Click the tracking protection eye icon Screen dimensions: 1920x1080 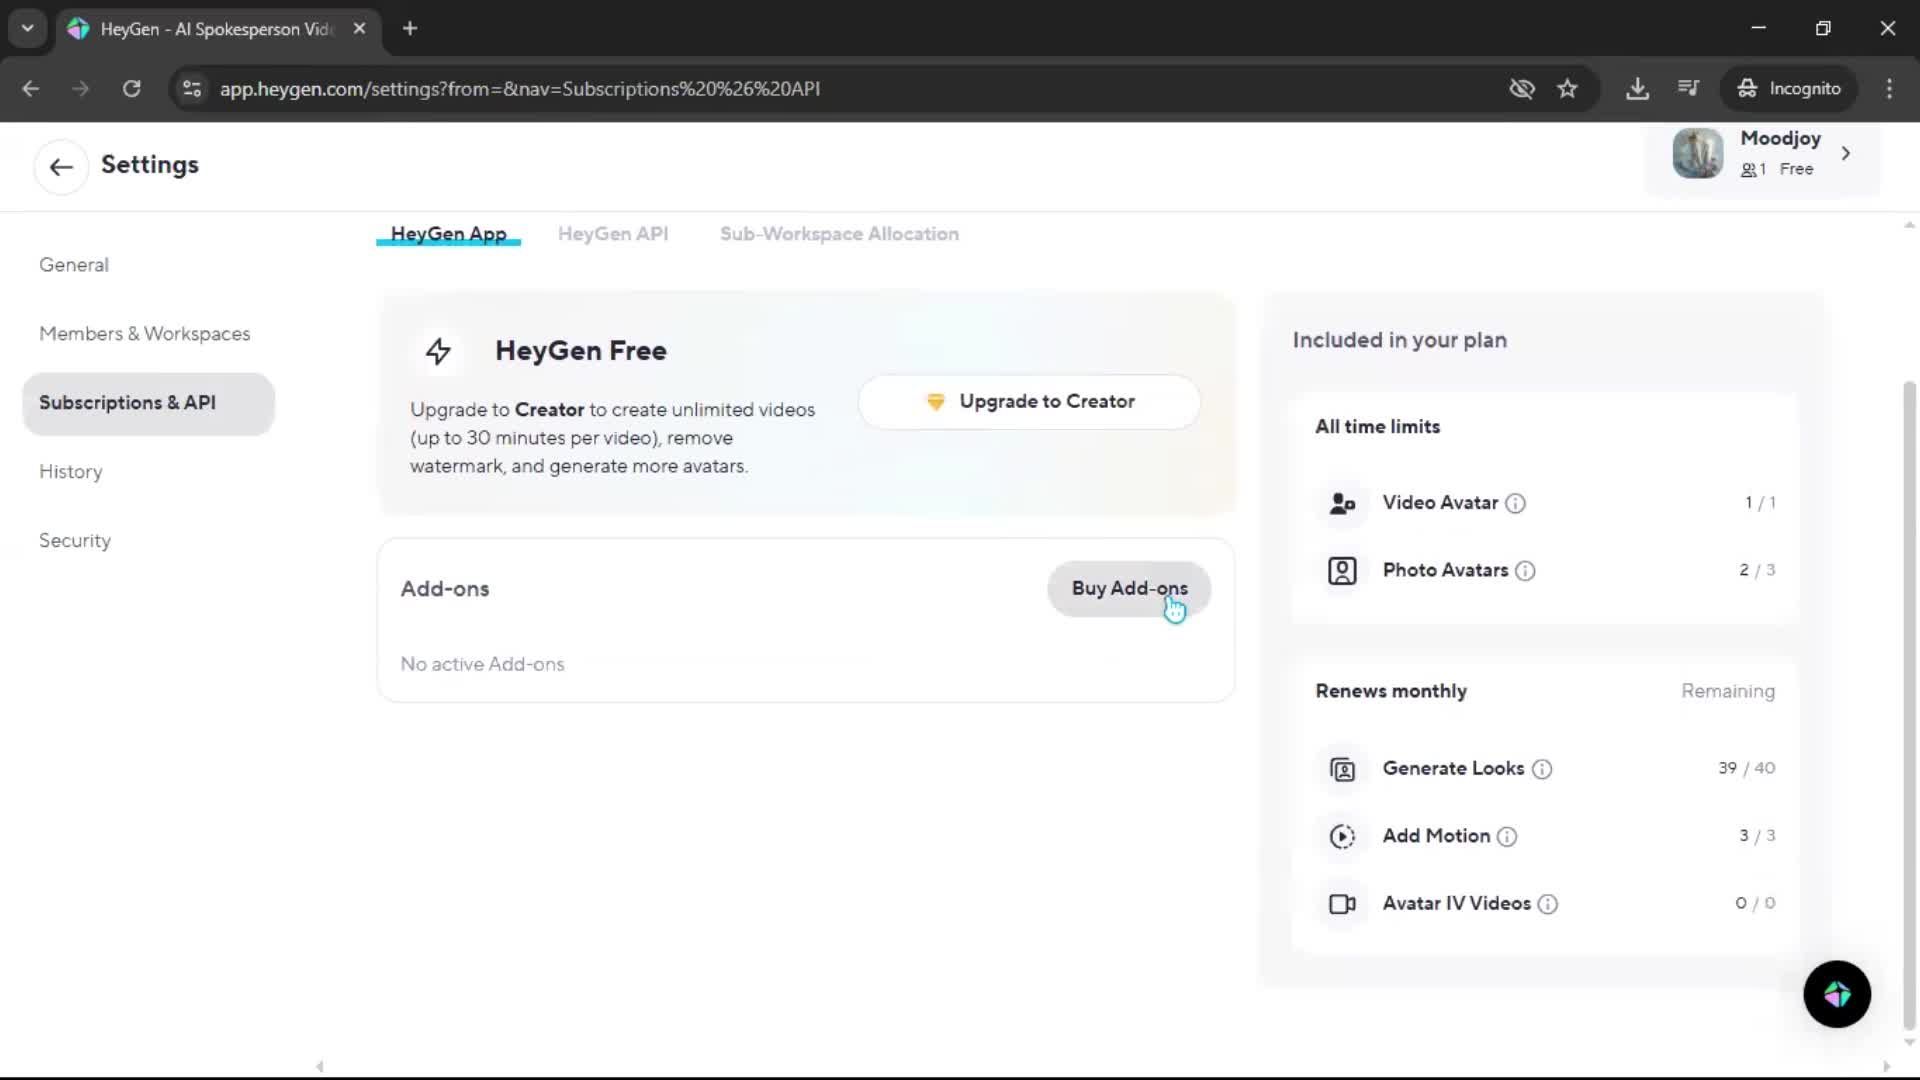coord(1521,89)
